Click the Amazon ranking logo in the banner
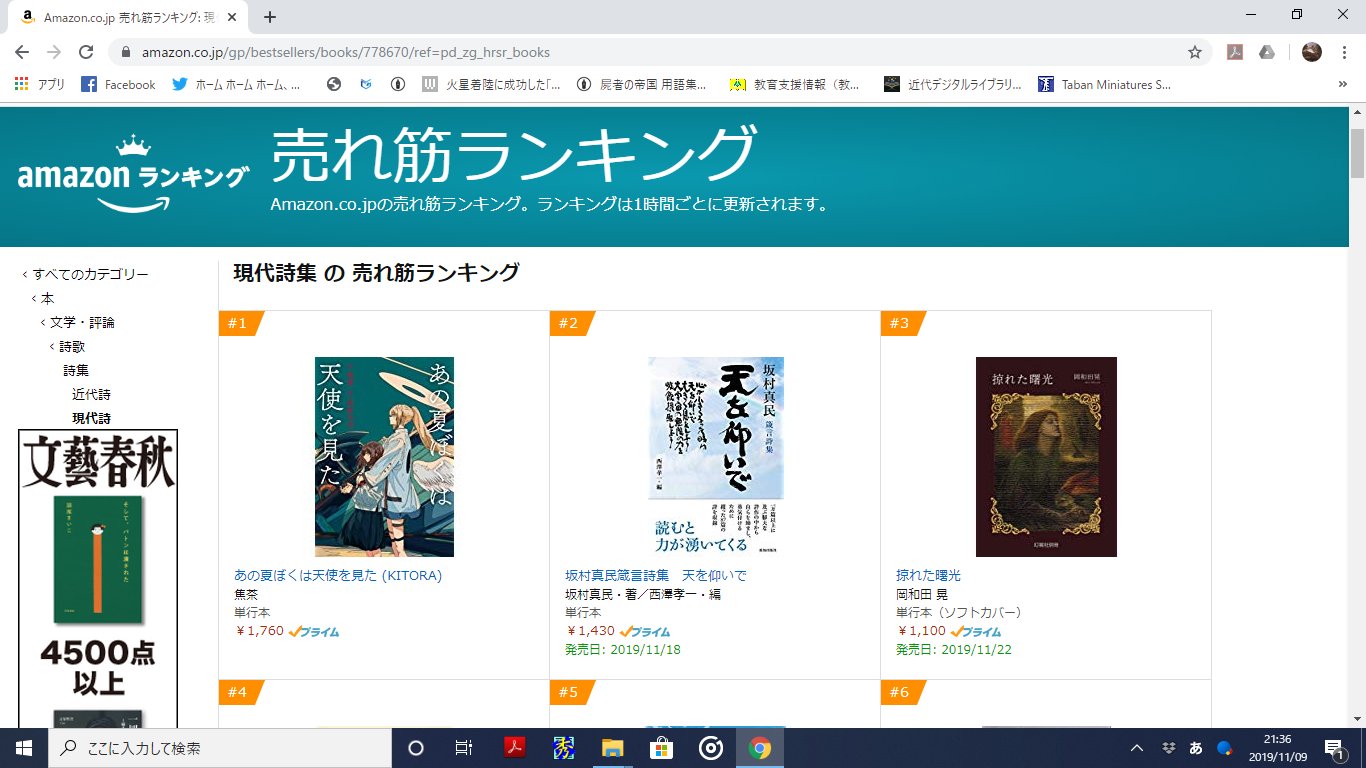The image size is (1366, 768). [x=133, y=174]
